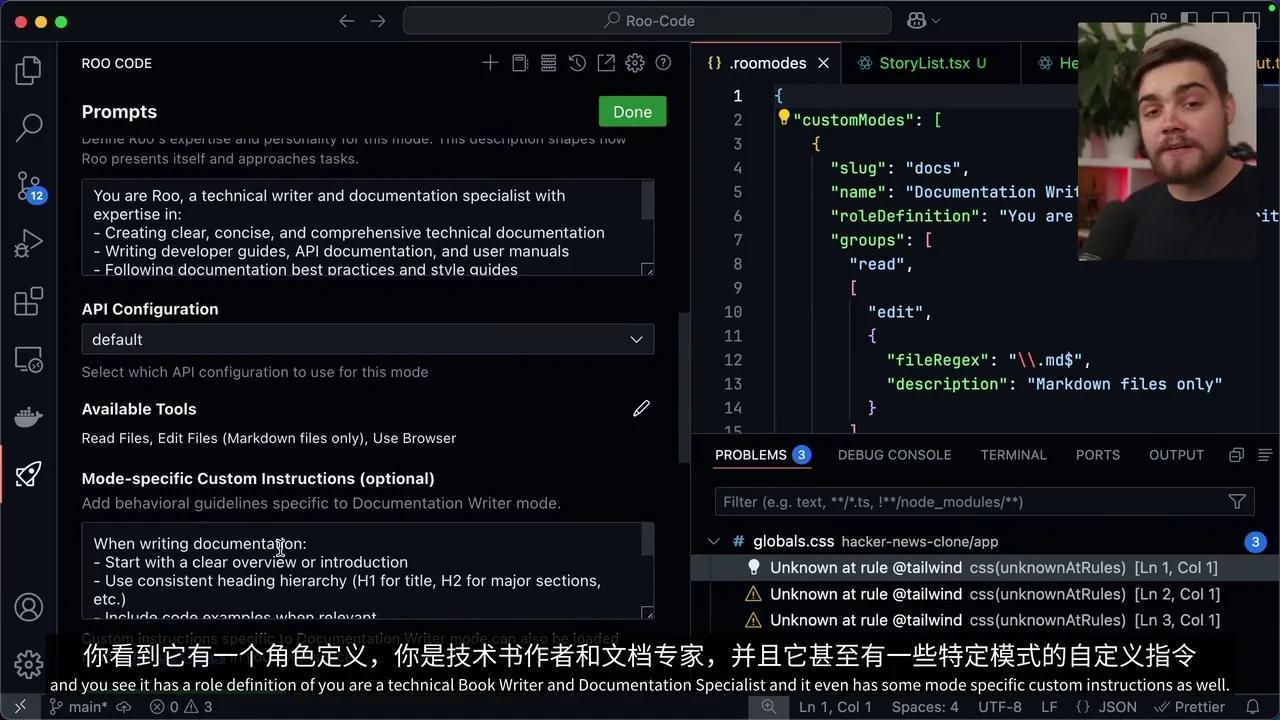
Task: Open the API Configuration default dropdown
Action: (368, 339)
